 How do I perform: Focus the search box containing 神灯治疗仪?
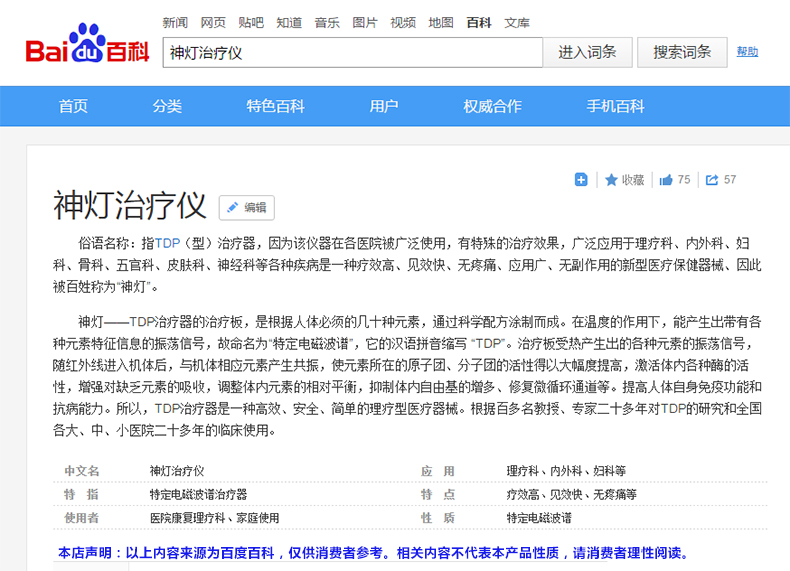(x=353, y=52)
